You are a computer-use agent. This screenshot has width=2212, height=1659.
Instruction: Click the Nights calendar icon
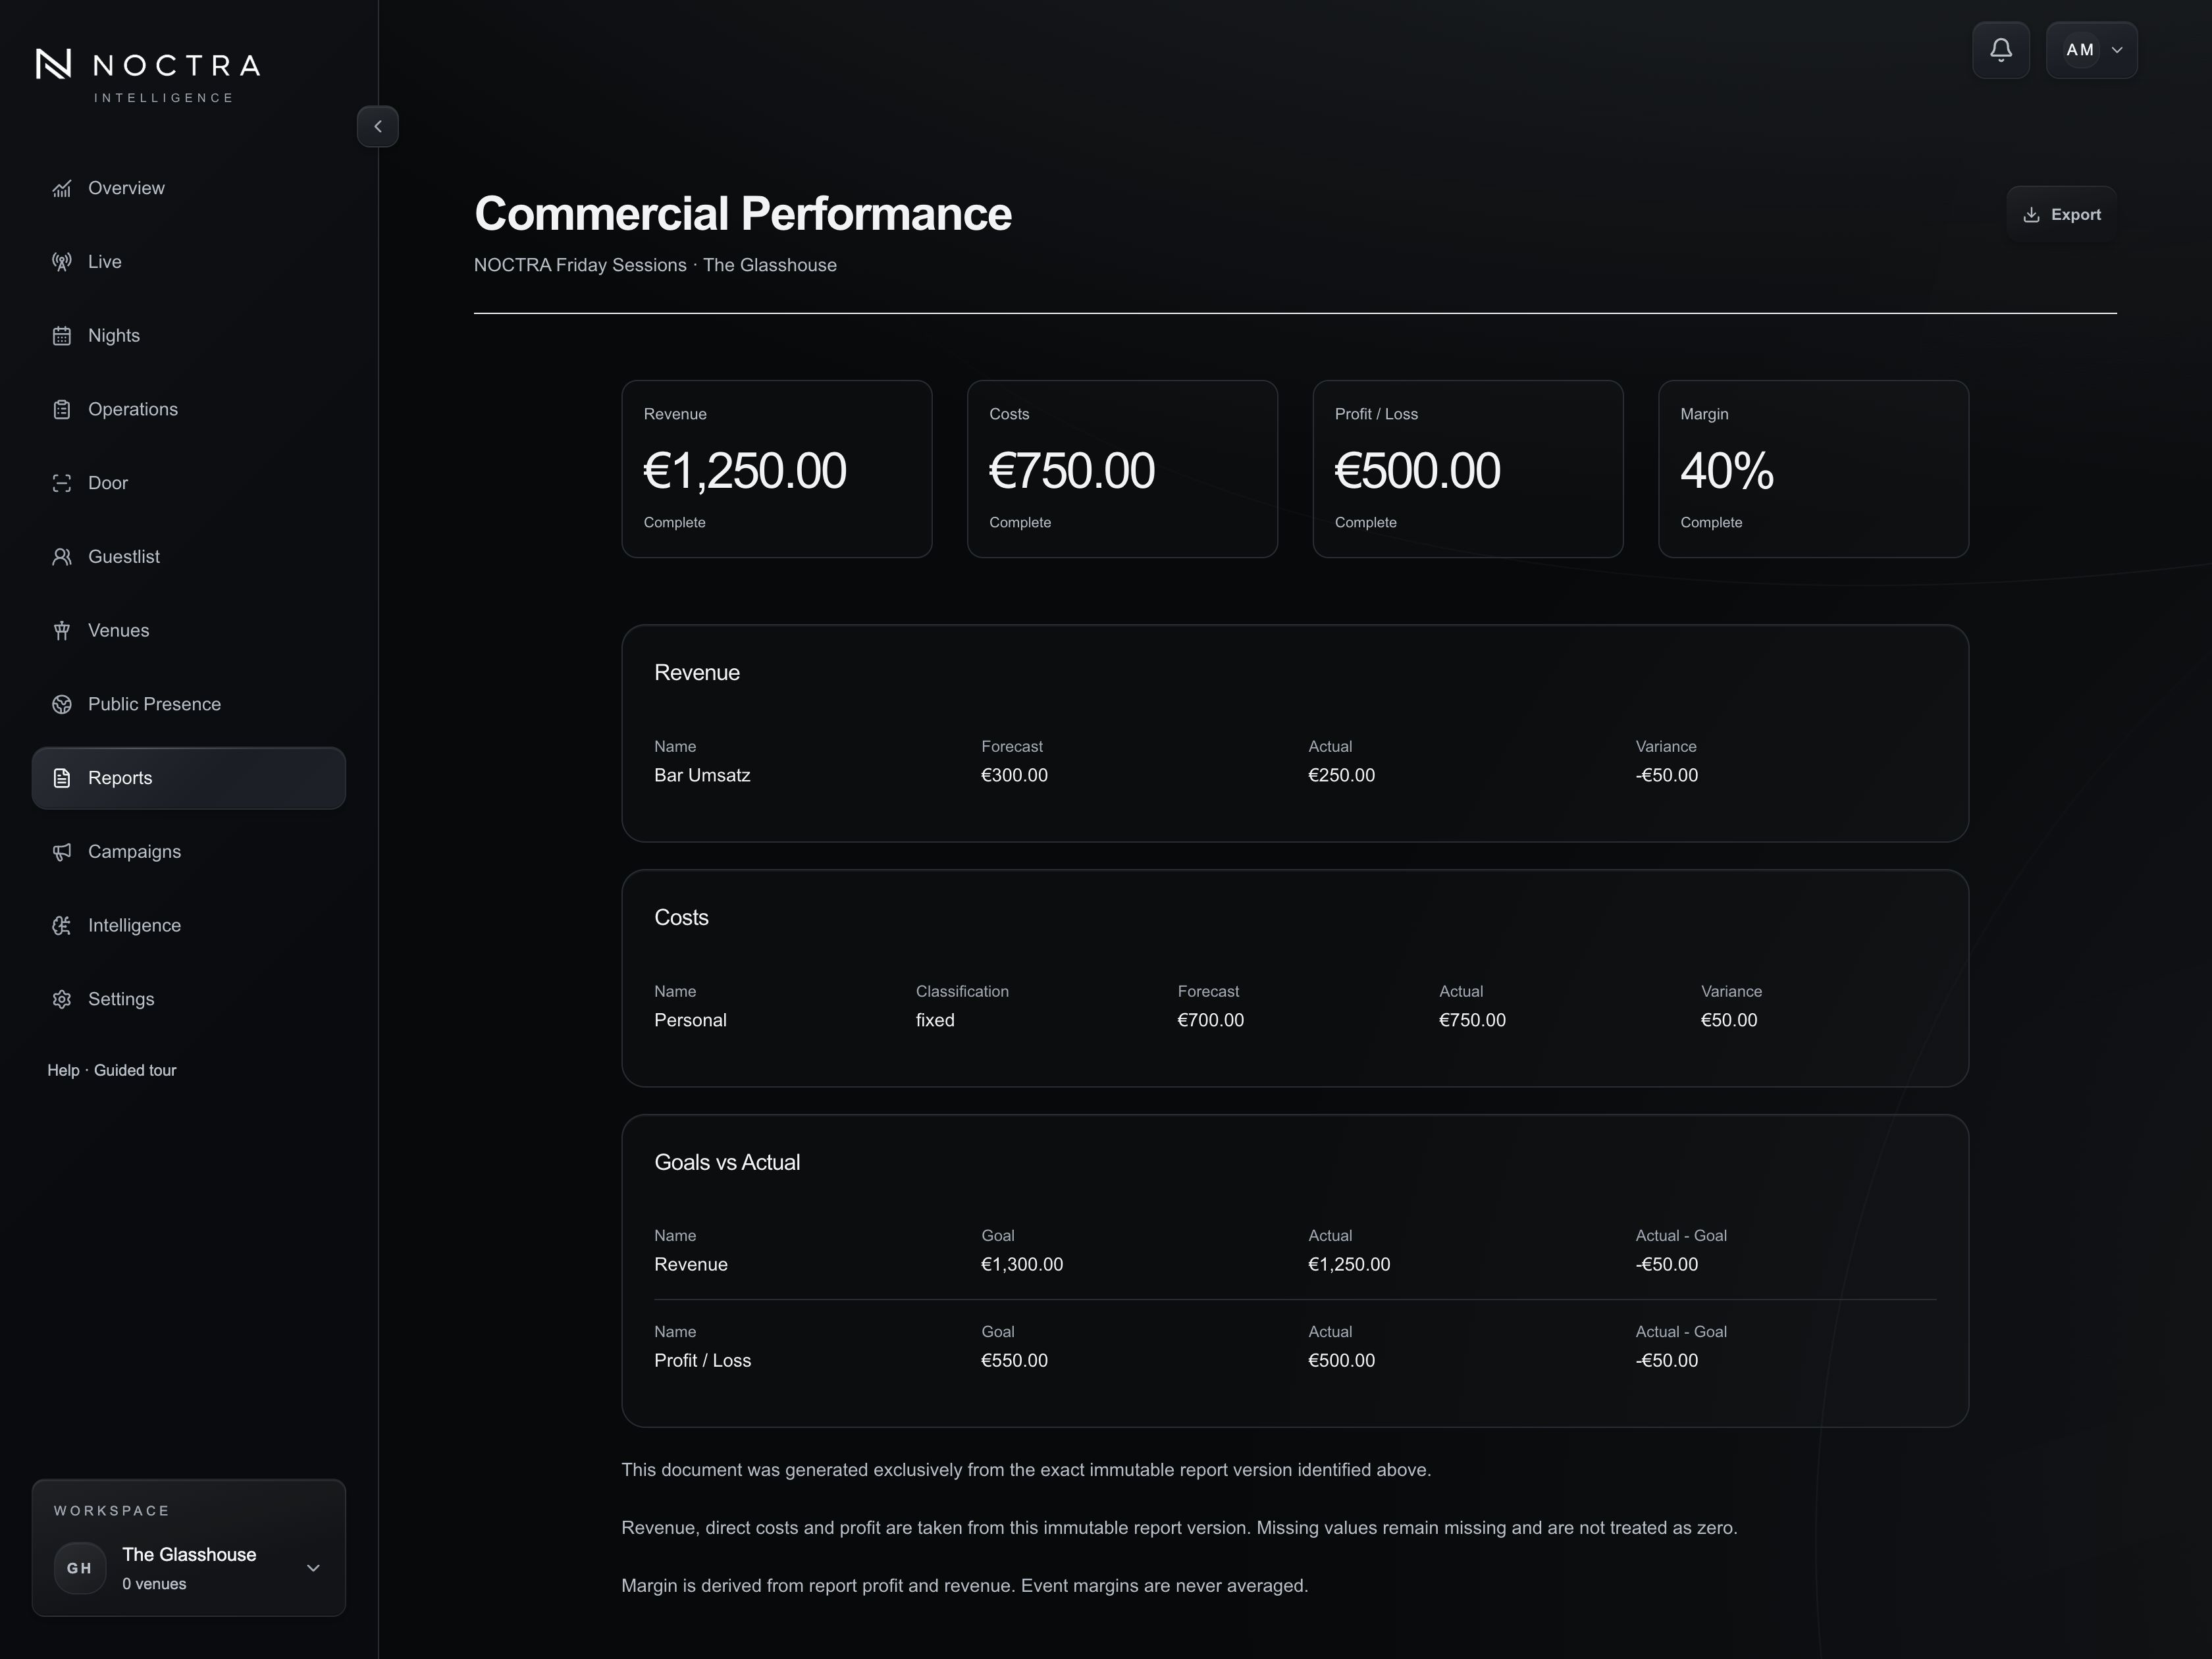pos(62,336)
